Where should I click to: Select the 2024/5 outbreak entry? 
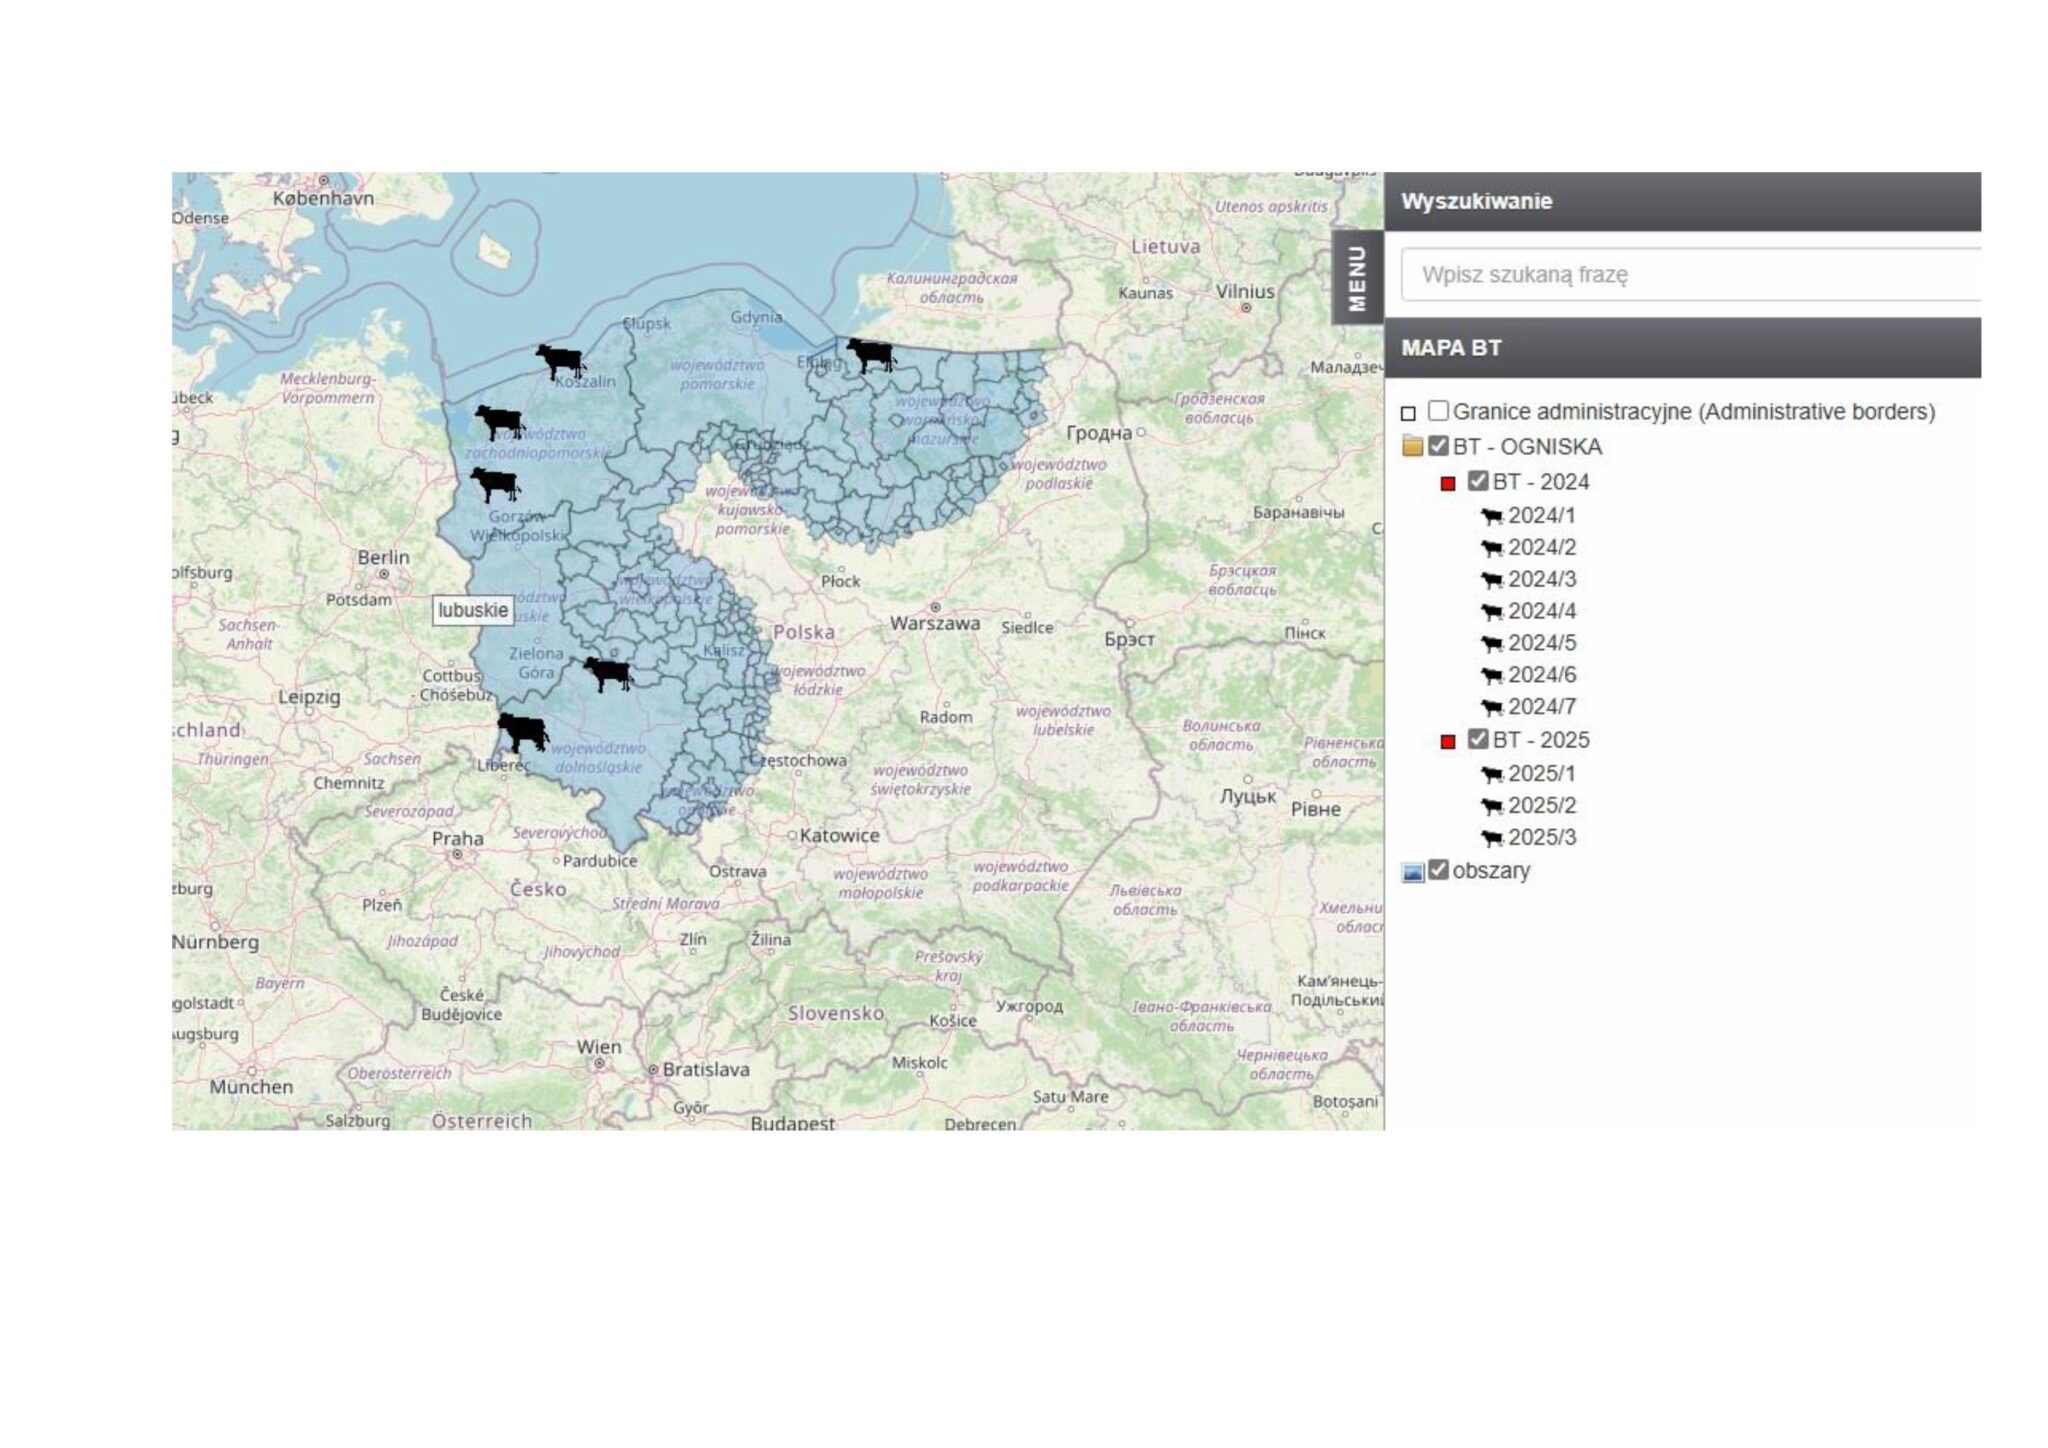coord(1541,643)
